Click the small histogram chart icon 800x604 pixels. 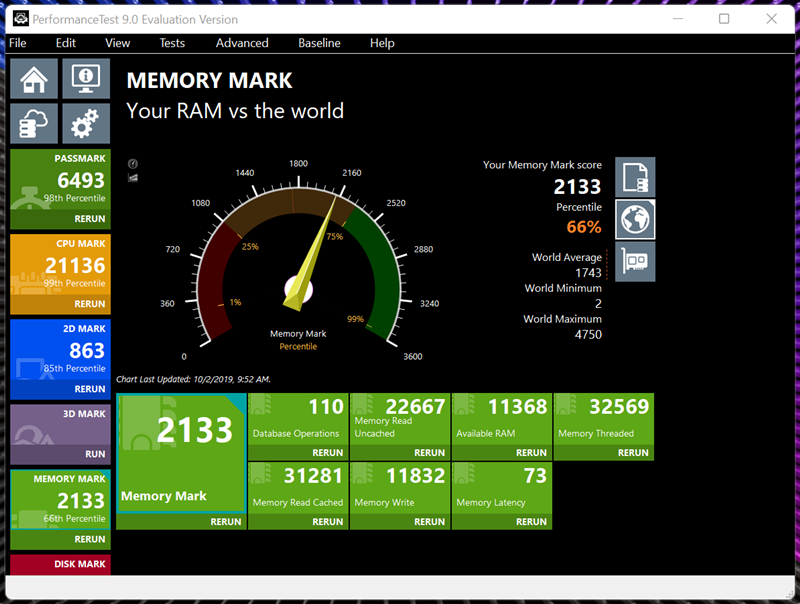(x=133, y=178)
